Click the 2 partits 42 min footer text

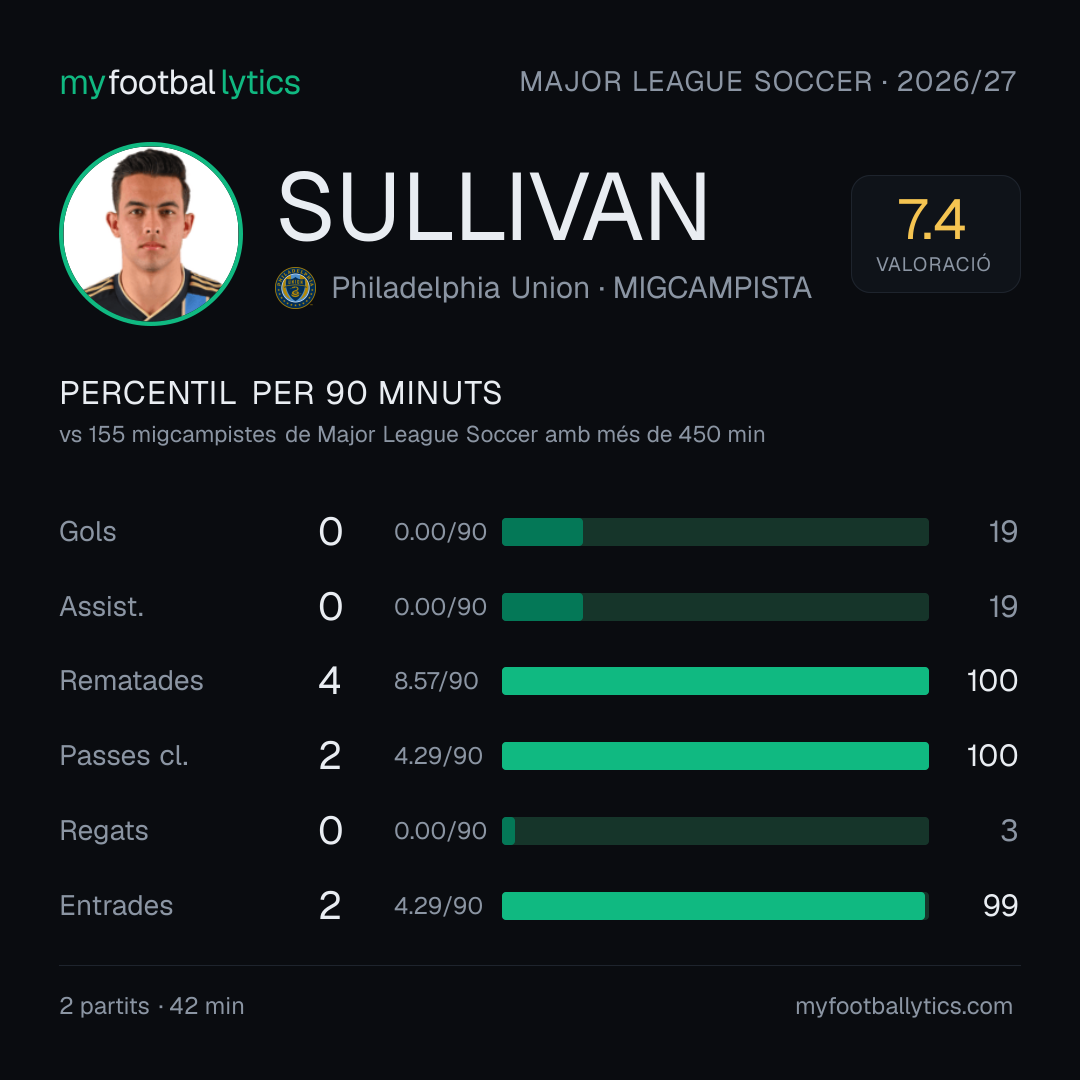(152, 1006)
